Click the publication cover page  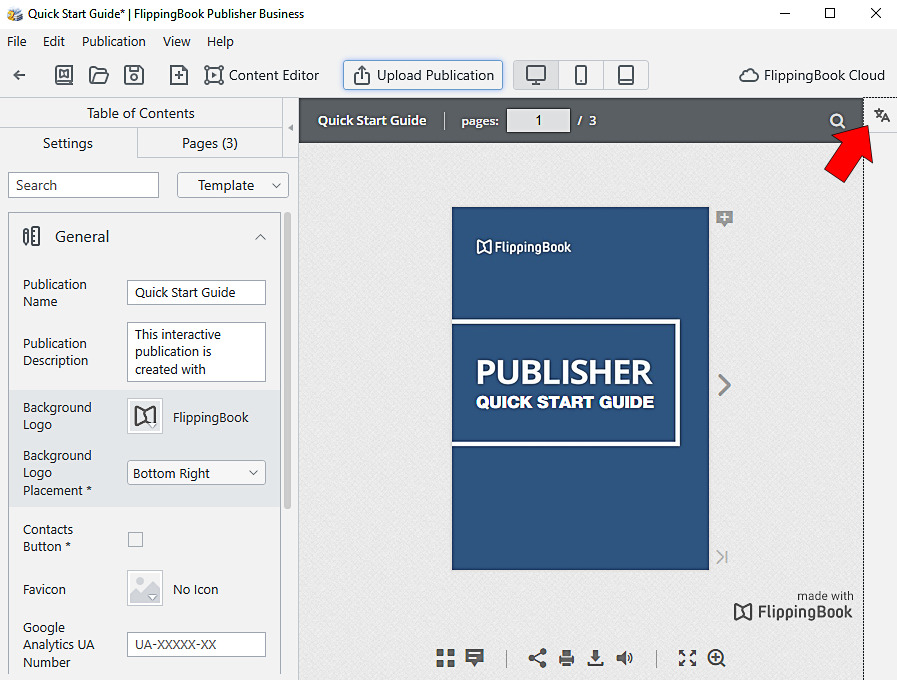pos(580,388)
